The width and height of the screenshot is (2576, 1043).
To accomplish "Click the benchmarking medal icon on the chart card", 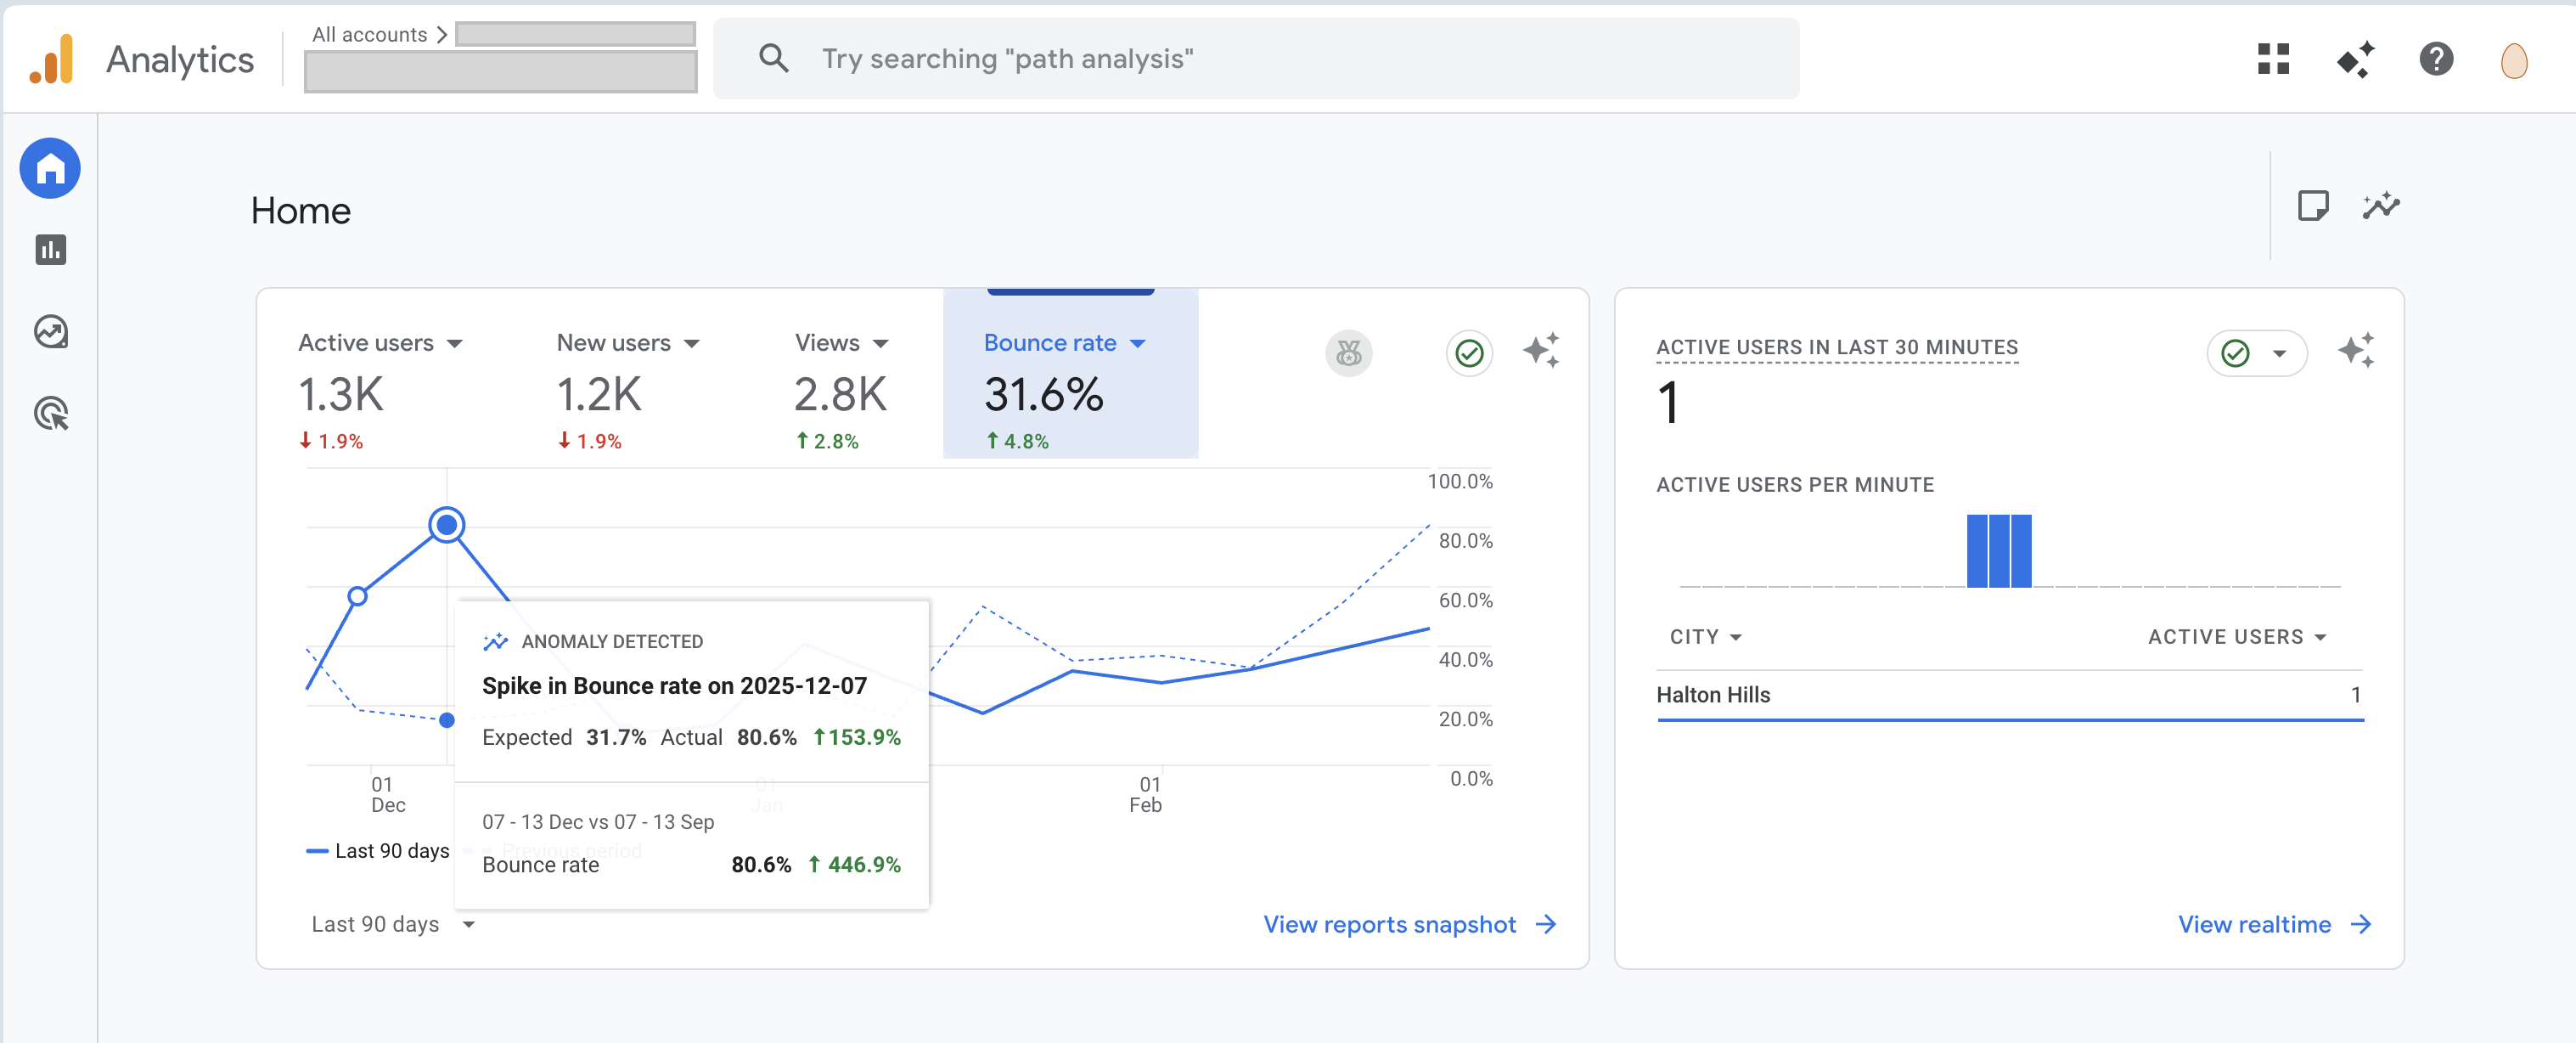I will 1348,353.
